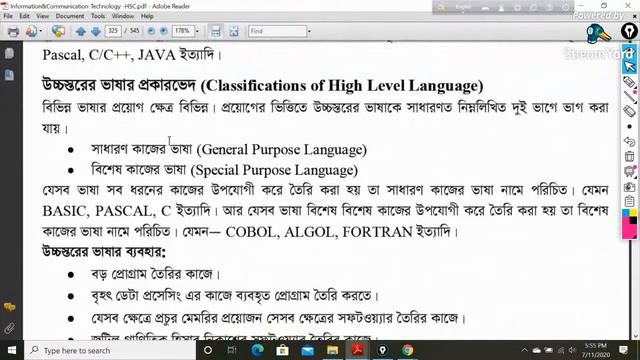
Task: Select the line pen drawing tool
Action: pos(629,96)
